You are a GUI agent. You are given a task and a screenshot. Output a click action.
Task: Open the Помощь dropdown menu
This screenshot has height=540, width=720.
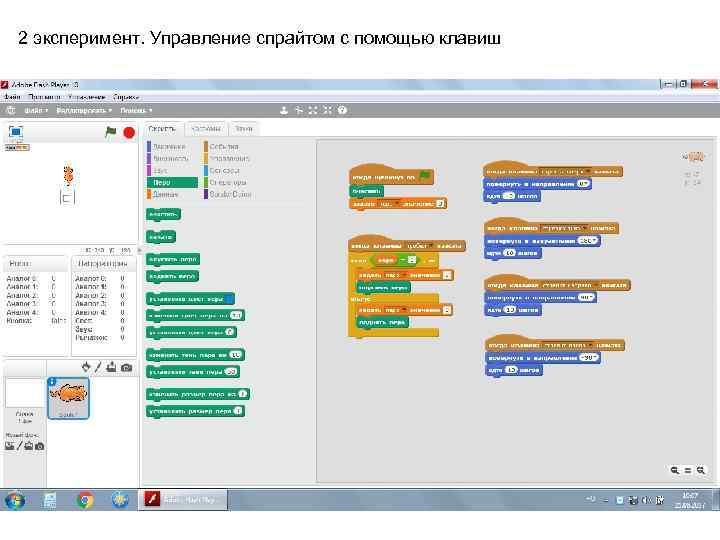tap(136, 110)
